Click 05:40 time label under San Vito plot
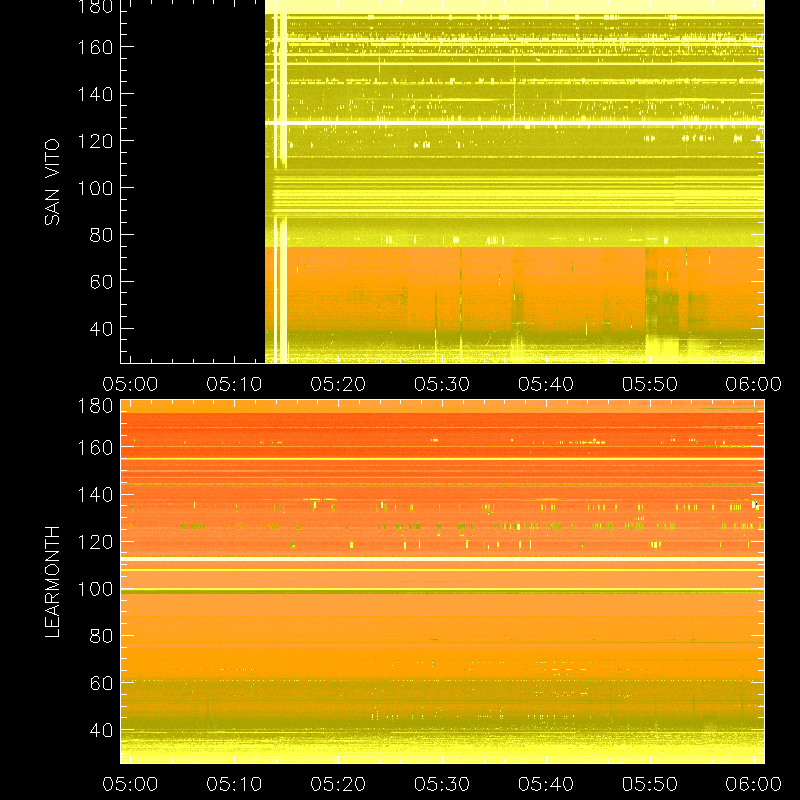The image size is (800, 800). [546, 384]
